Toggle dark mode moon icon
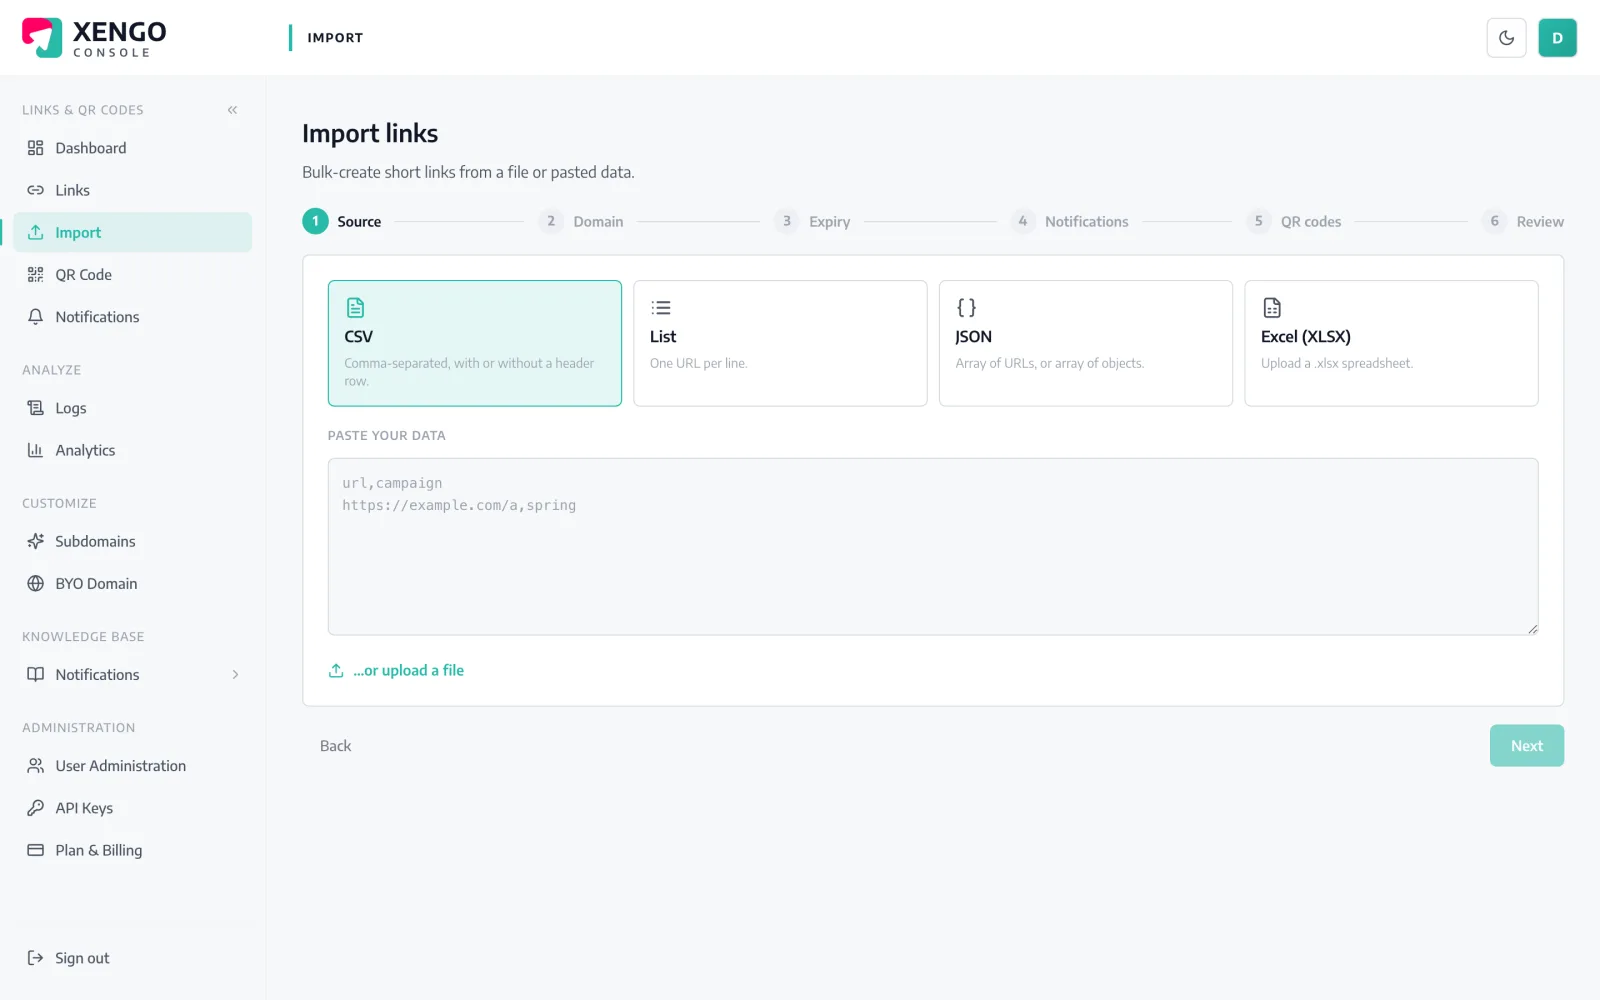 [1506, 38]
